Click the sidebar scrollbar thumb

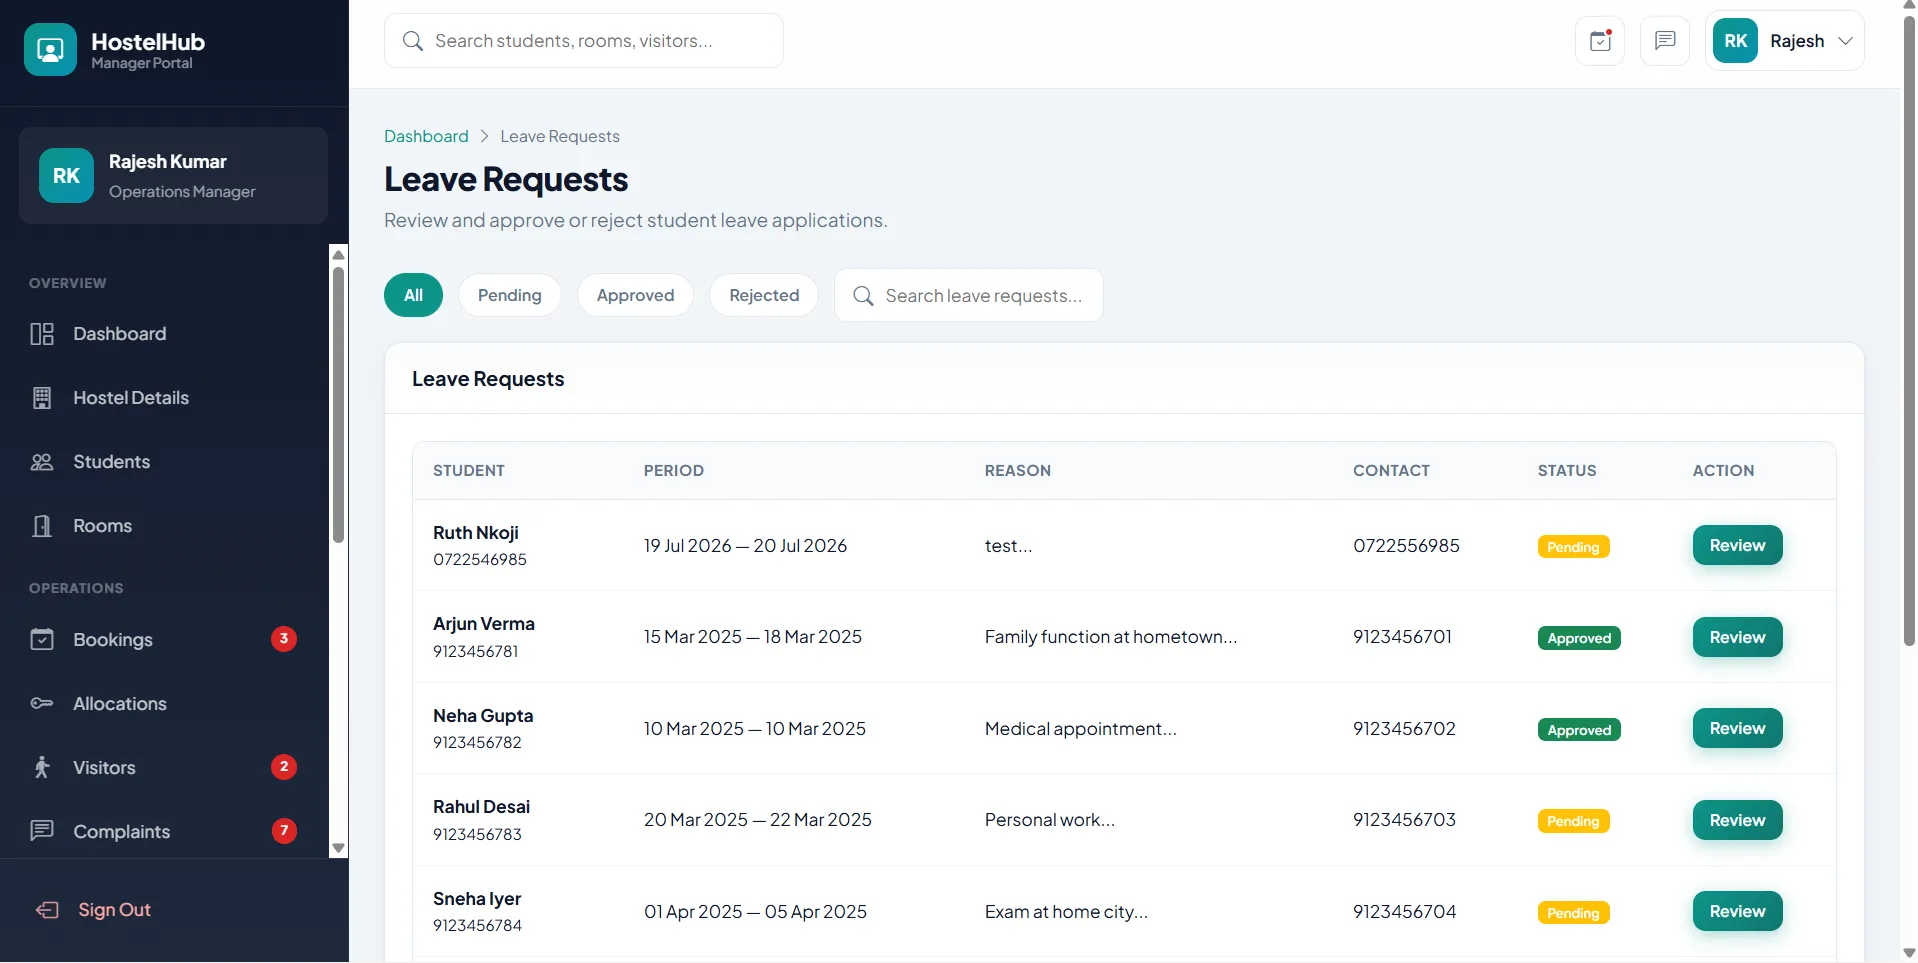[338, 404]
